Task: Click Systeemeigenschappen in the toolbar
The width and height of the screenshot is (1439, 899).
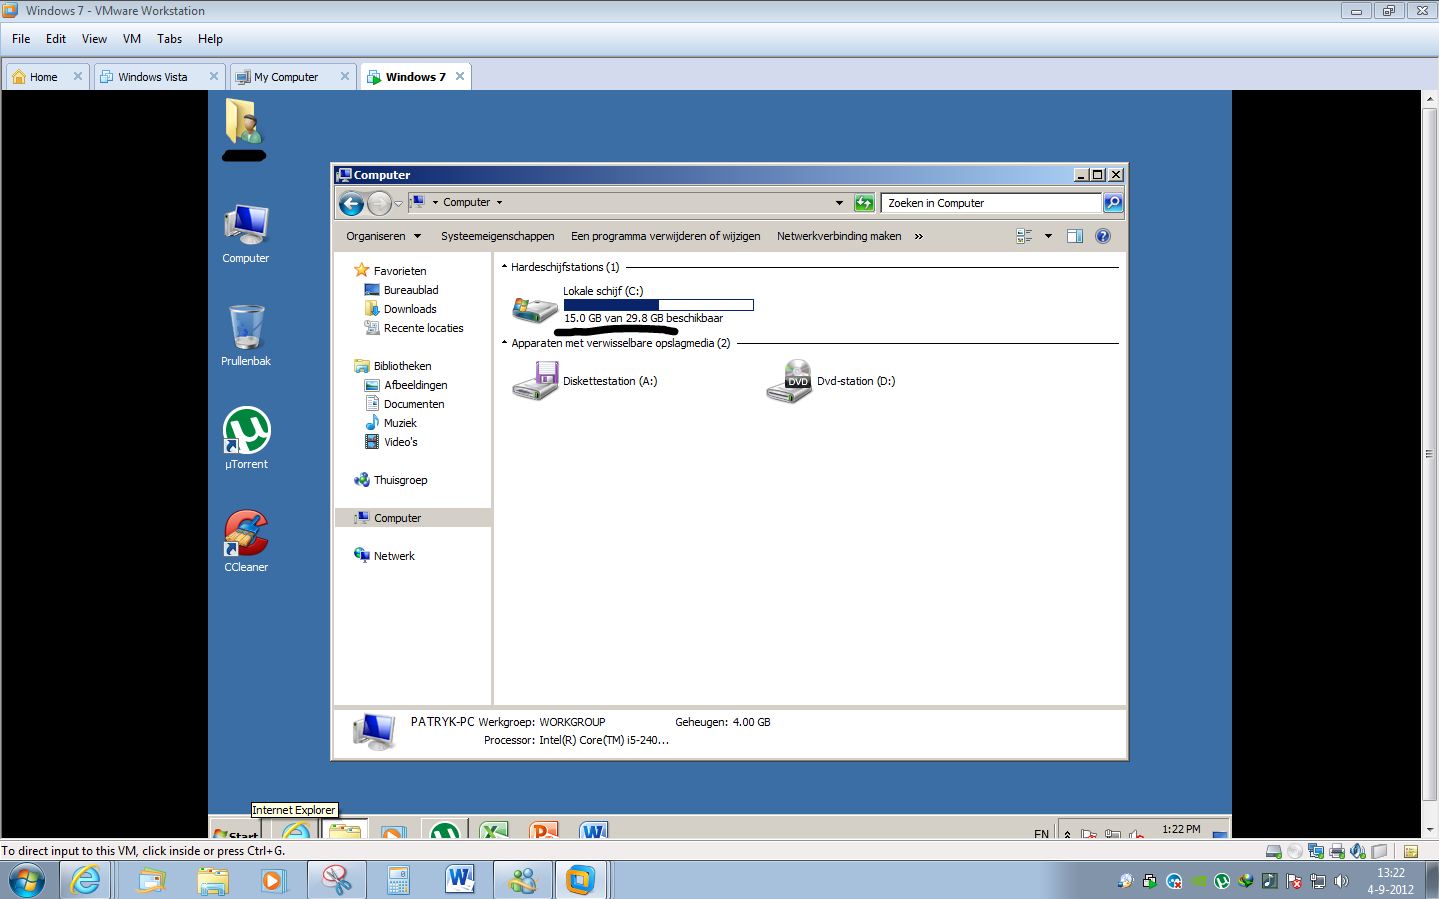Action: coord(498,237)
